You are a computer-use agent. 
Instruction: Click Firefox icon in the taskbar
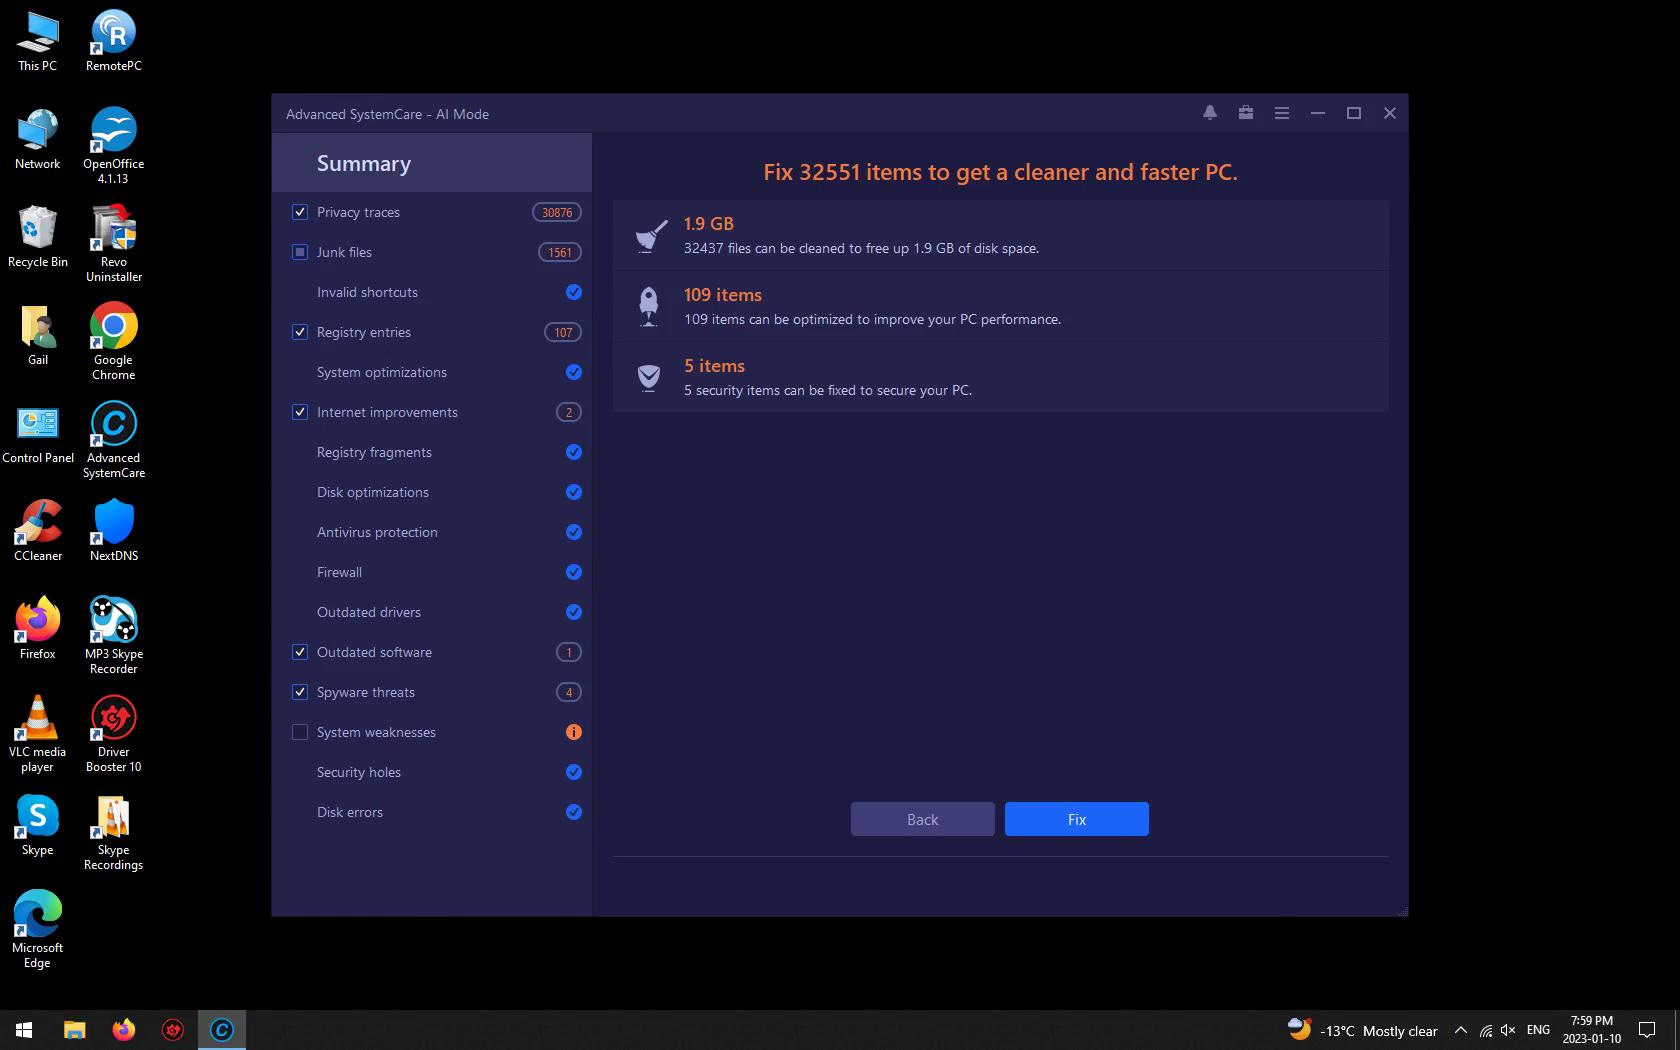click(x=123, y=1029)
